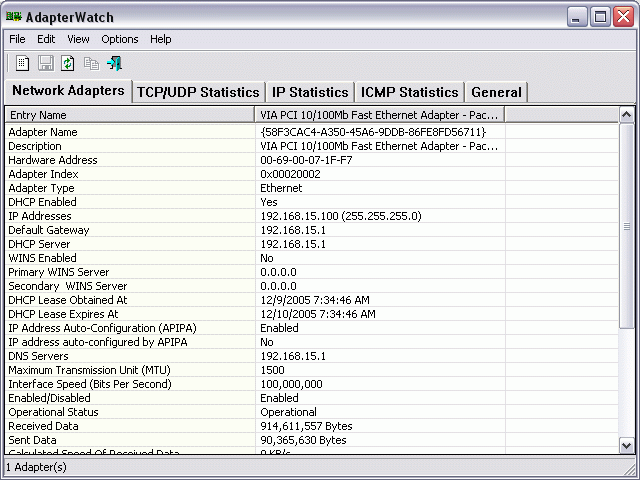This screenshot has width=640, height=480.
Task: Select the Default Gateway row
Action: pos(312,230)
